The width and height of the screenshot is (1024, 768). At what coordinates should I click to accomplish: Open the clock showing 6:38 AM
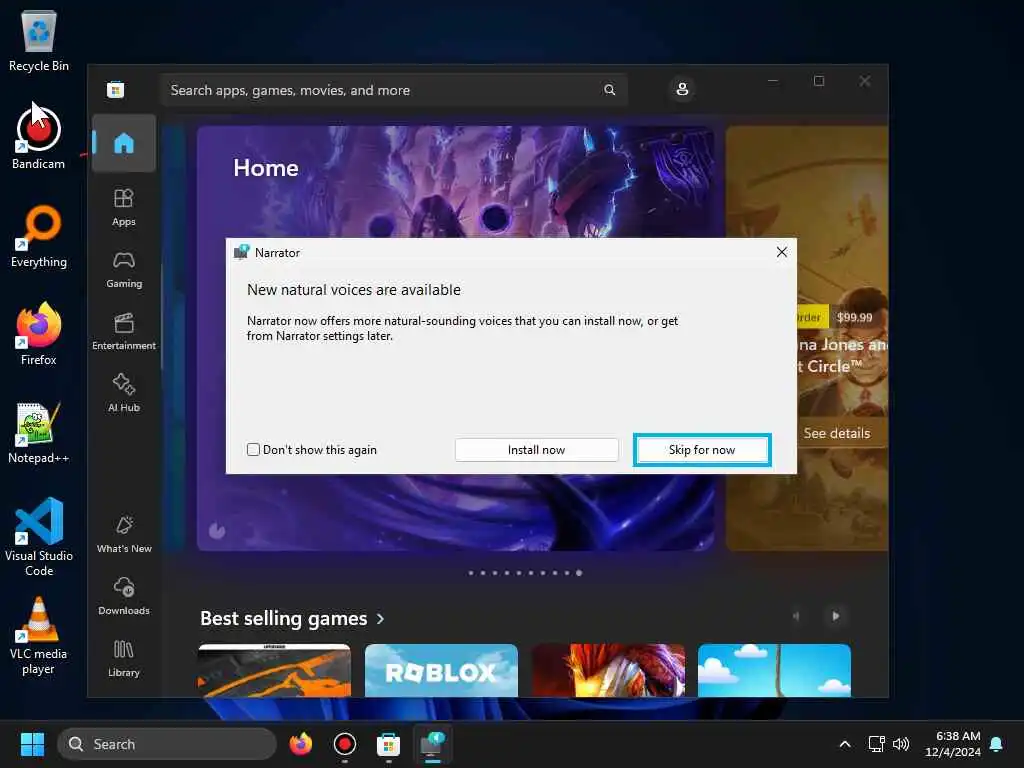coord(953,744)
